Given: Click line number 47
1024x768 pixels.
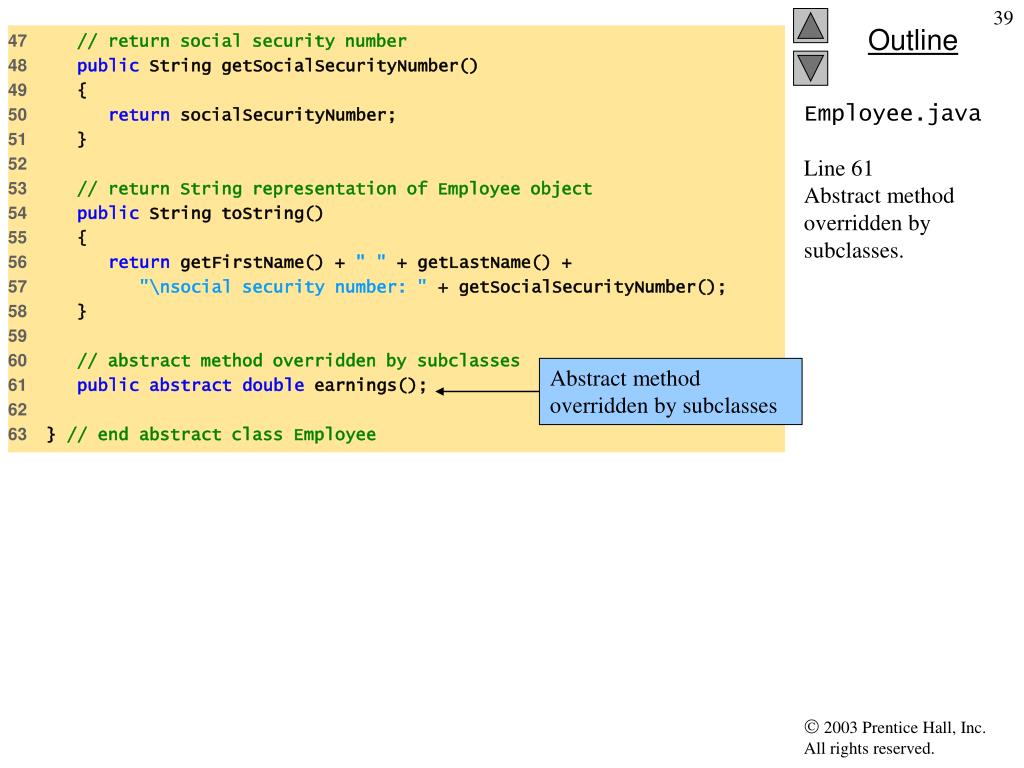Looking at the screenshot, I should click(18, 41).
